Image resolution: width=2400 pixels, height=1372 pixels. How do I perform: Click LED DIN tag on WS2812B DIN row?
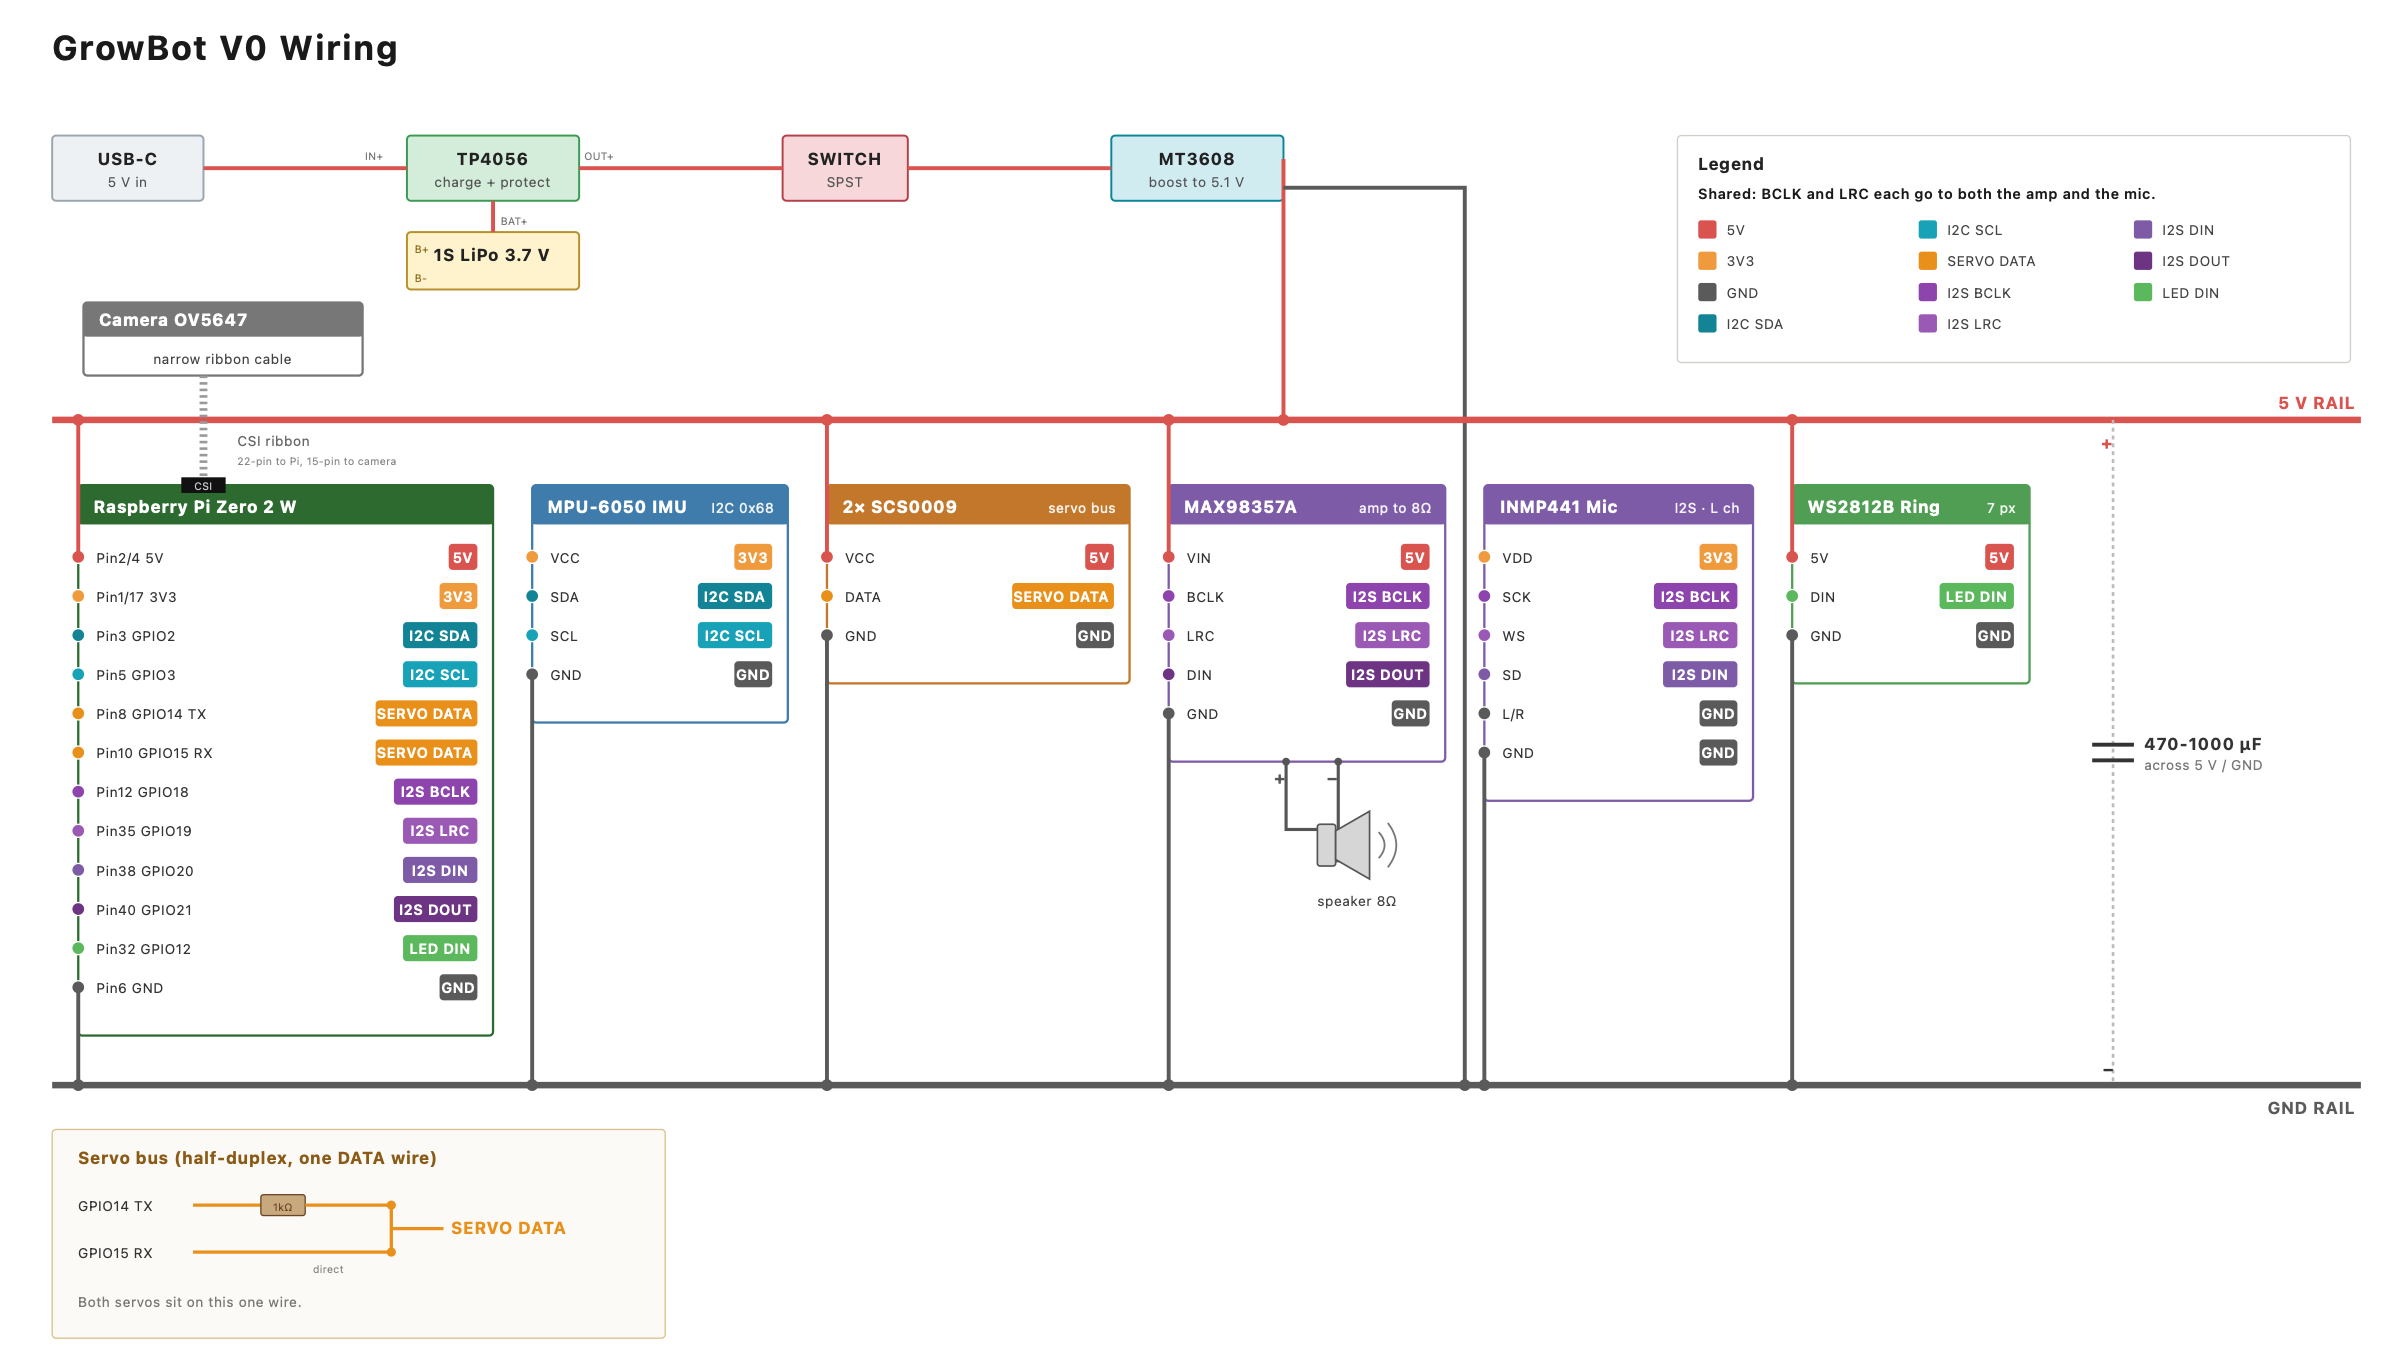tap(1976, 597)
